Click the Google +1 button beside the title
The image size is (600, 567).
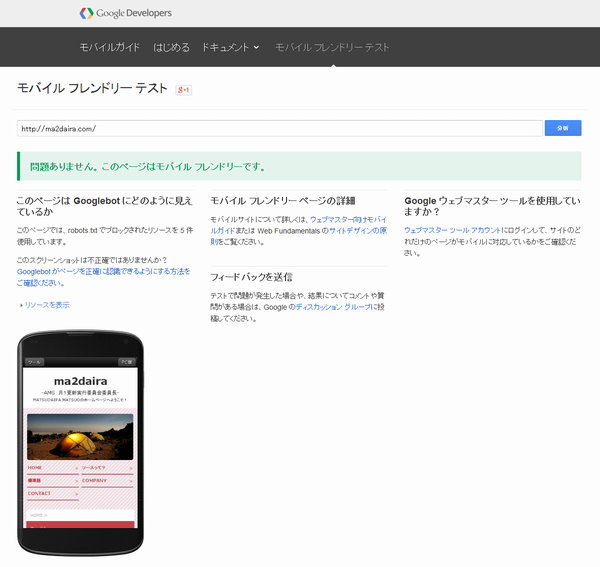pyautogui.click(x=184, y=90)
